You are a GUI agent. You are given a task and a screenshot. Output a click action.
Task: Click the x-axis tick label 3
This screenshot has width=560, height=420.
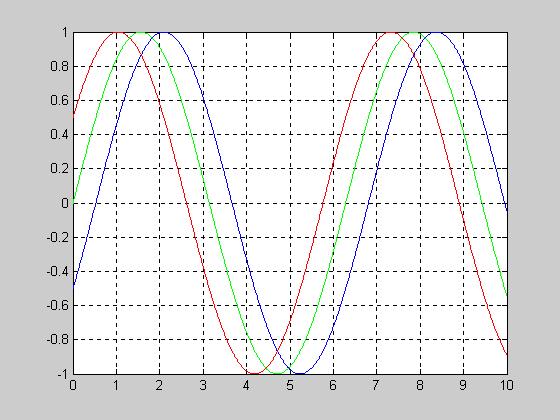203,385
